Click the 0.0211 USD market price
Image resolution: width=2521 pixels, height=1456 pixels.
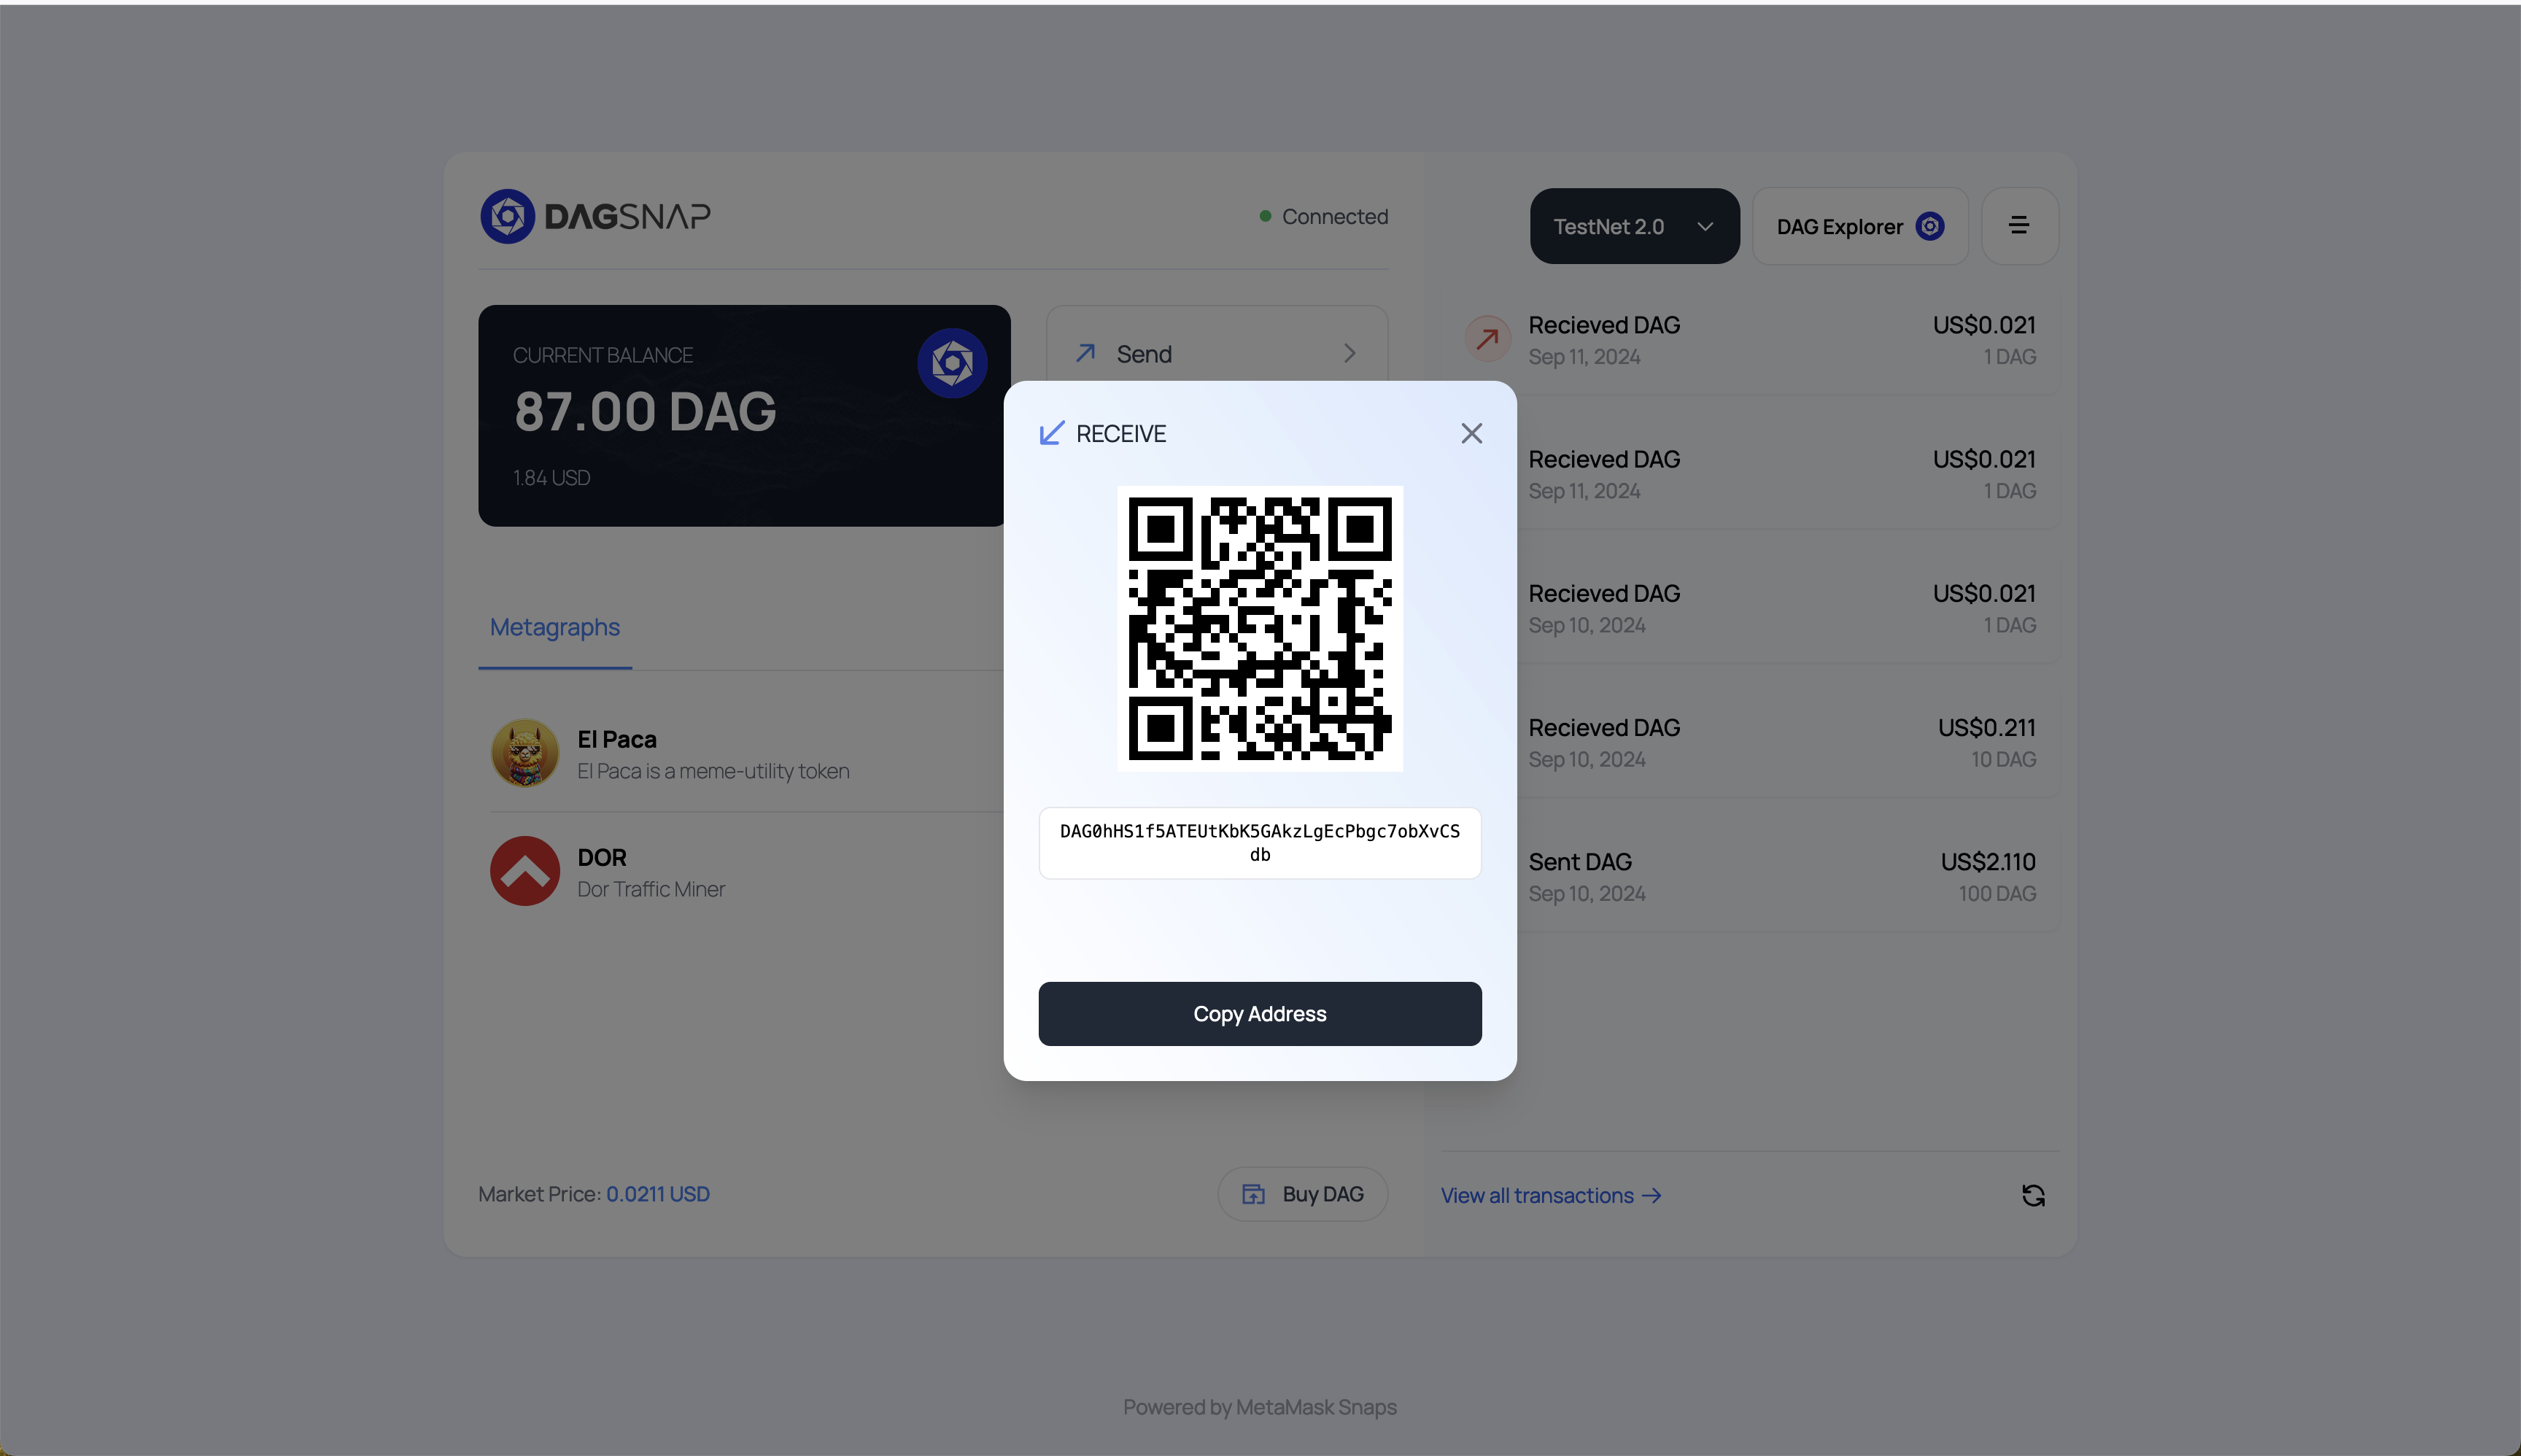(658, 1194)
